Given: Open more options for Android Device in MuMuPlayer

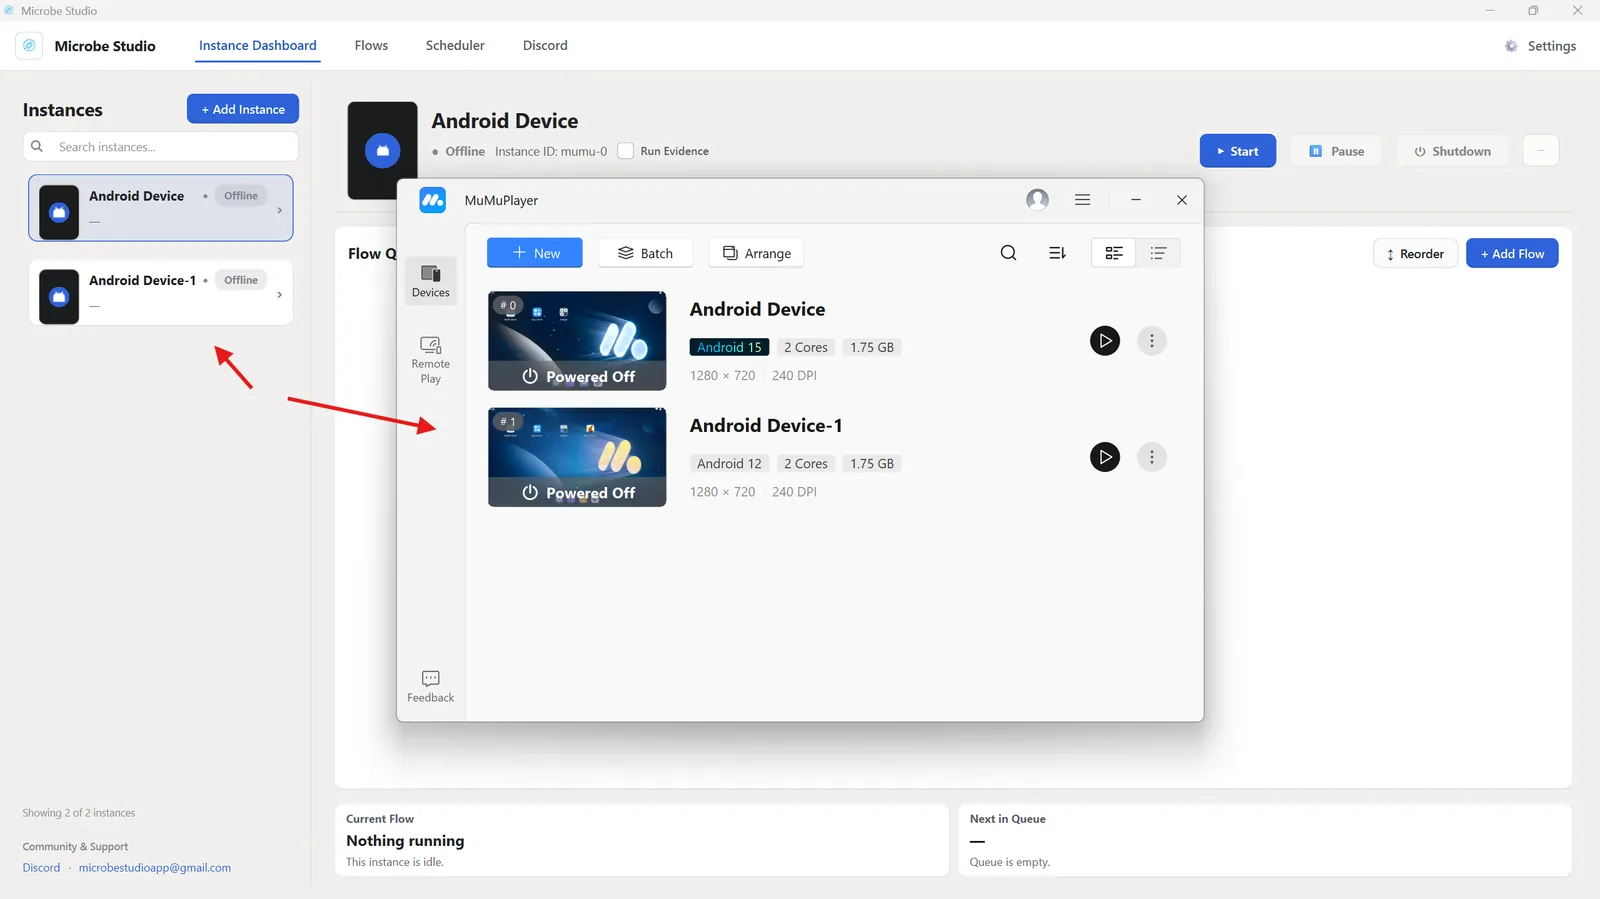Looking at the screenshot, I should click(x=1152, y=341).
